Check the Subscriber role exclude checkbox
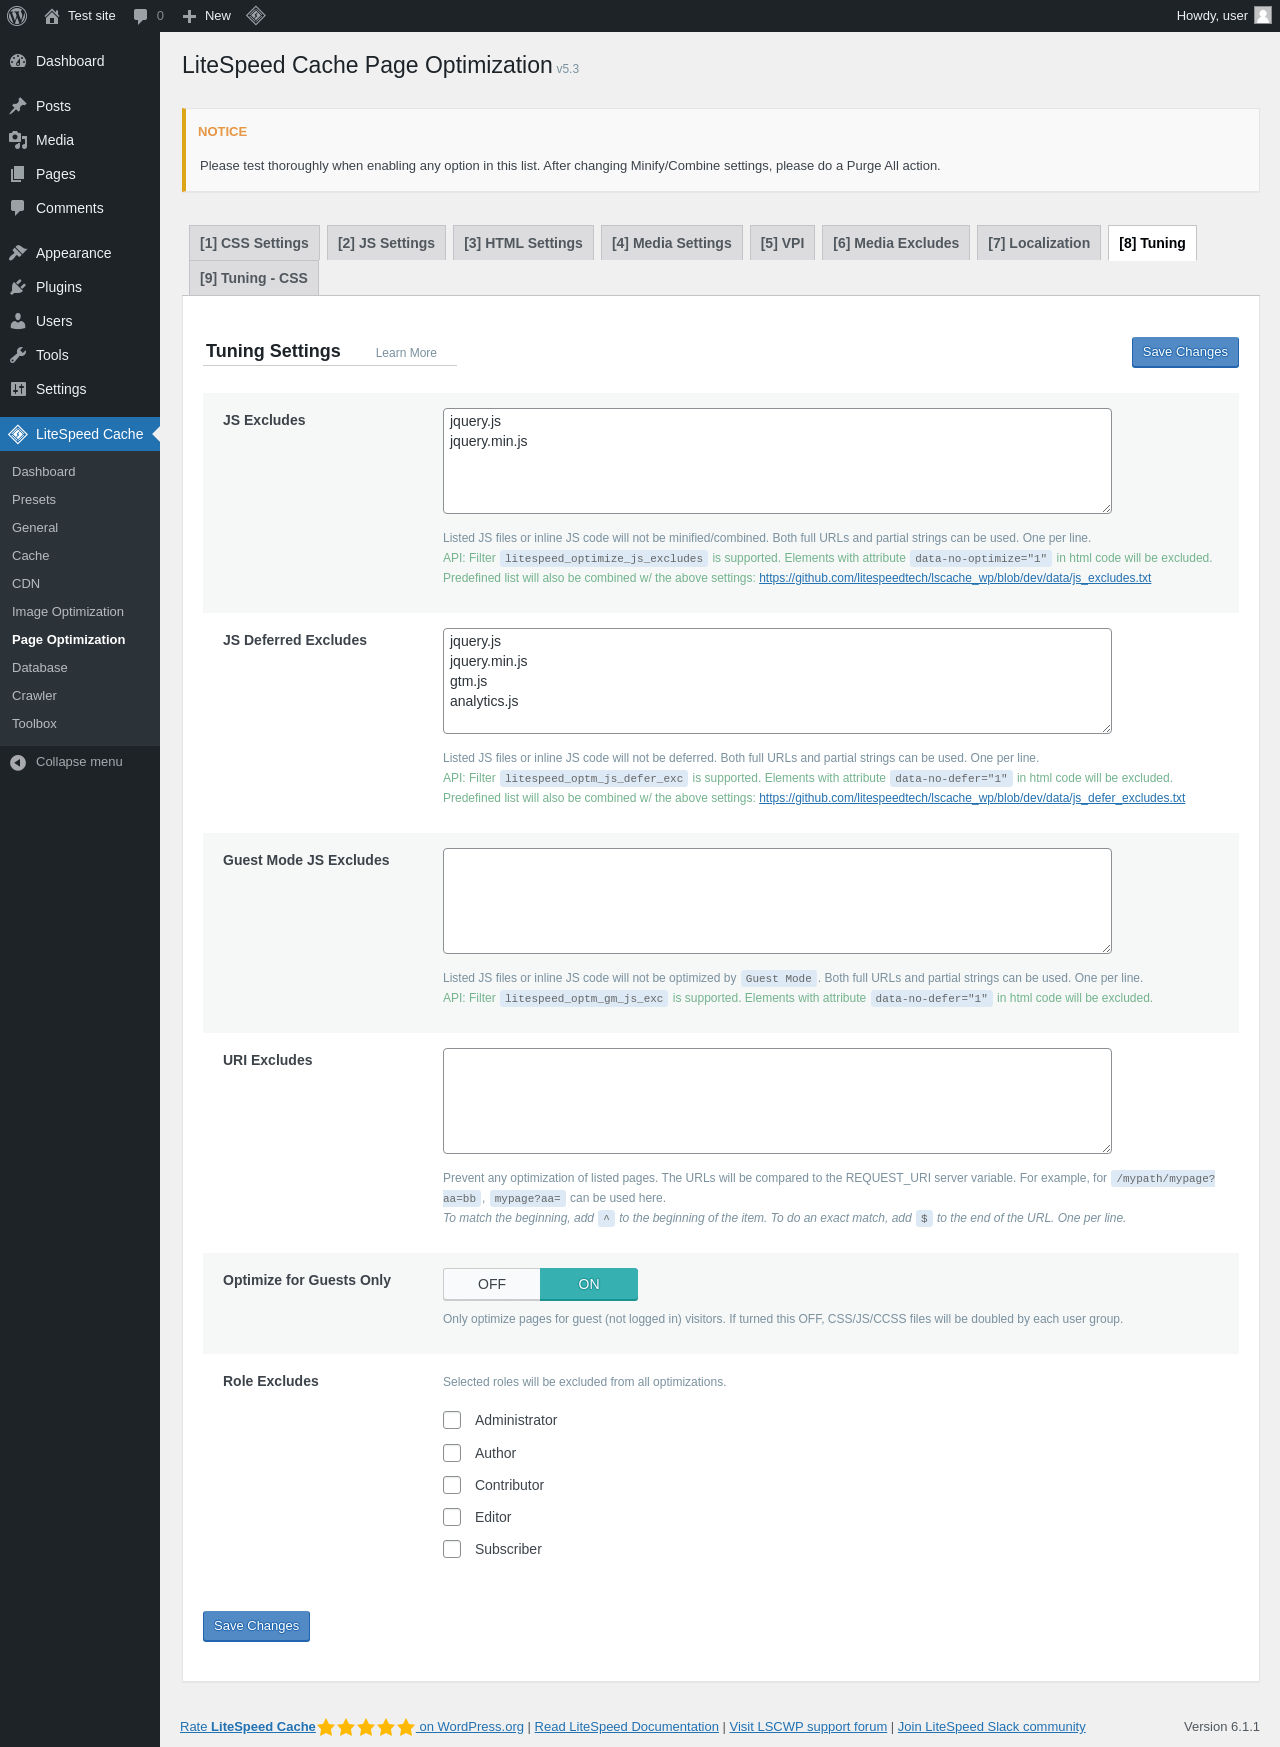The height and width of the screenshot is (1747, 1280). tap(452, 1549)
